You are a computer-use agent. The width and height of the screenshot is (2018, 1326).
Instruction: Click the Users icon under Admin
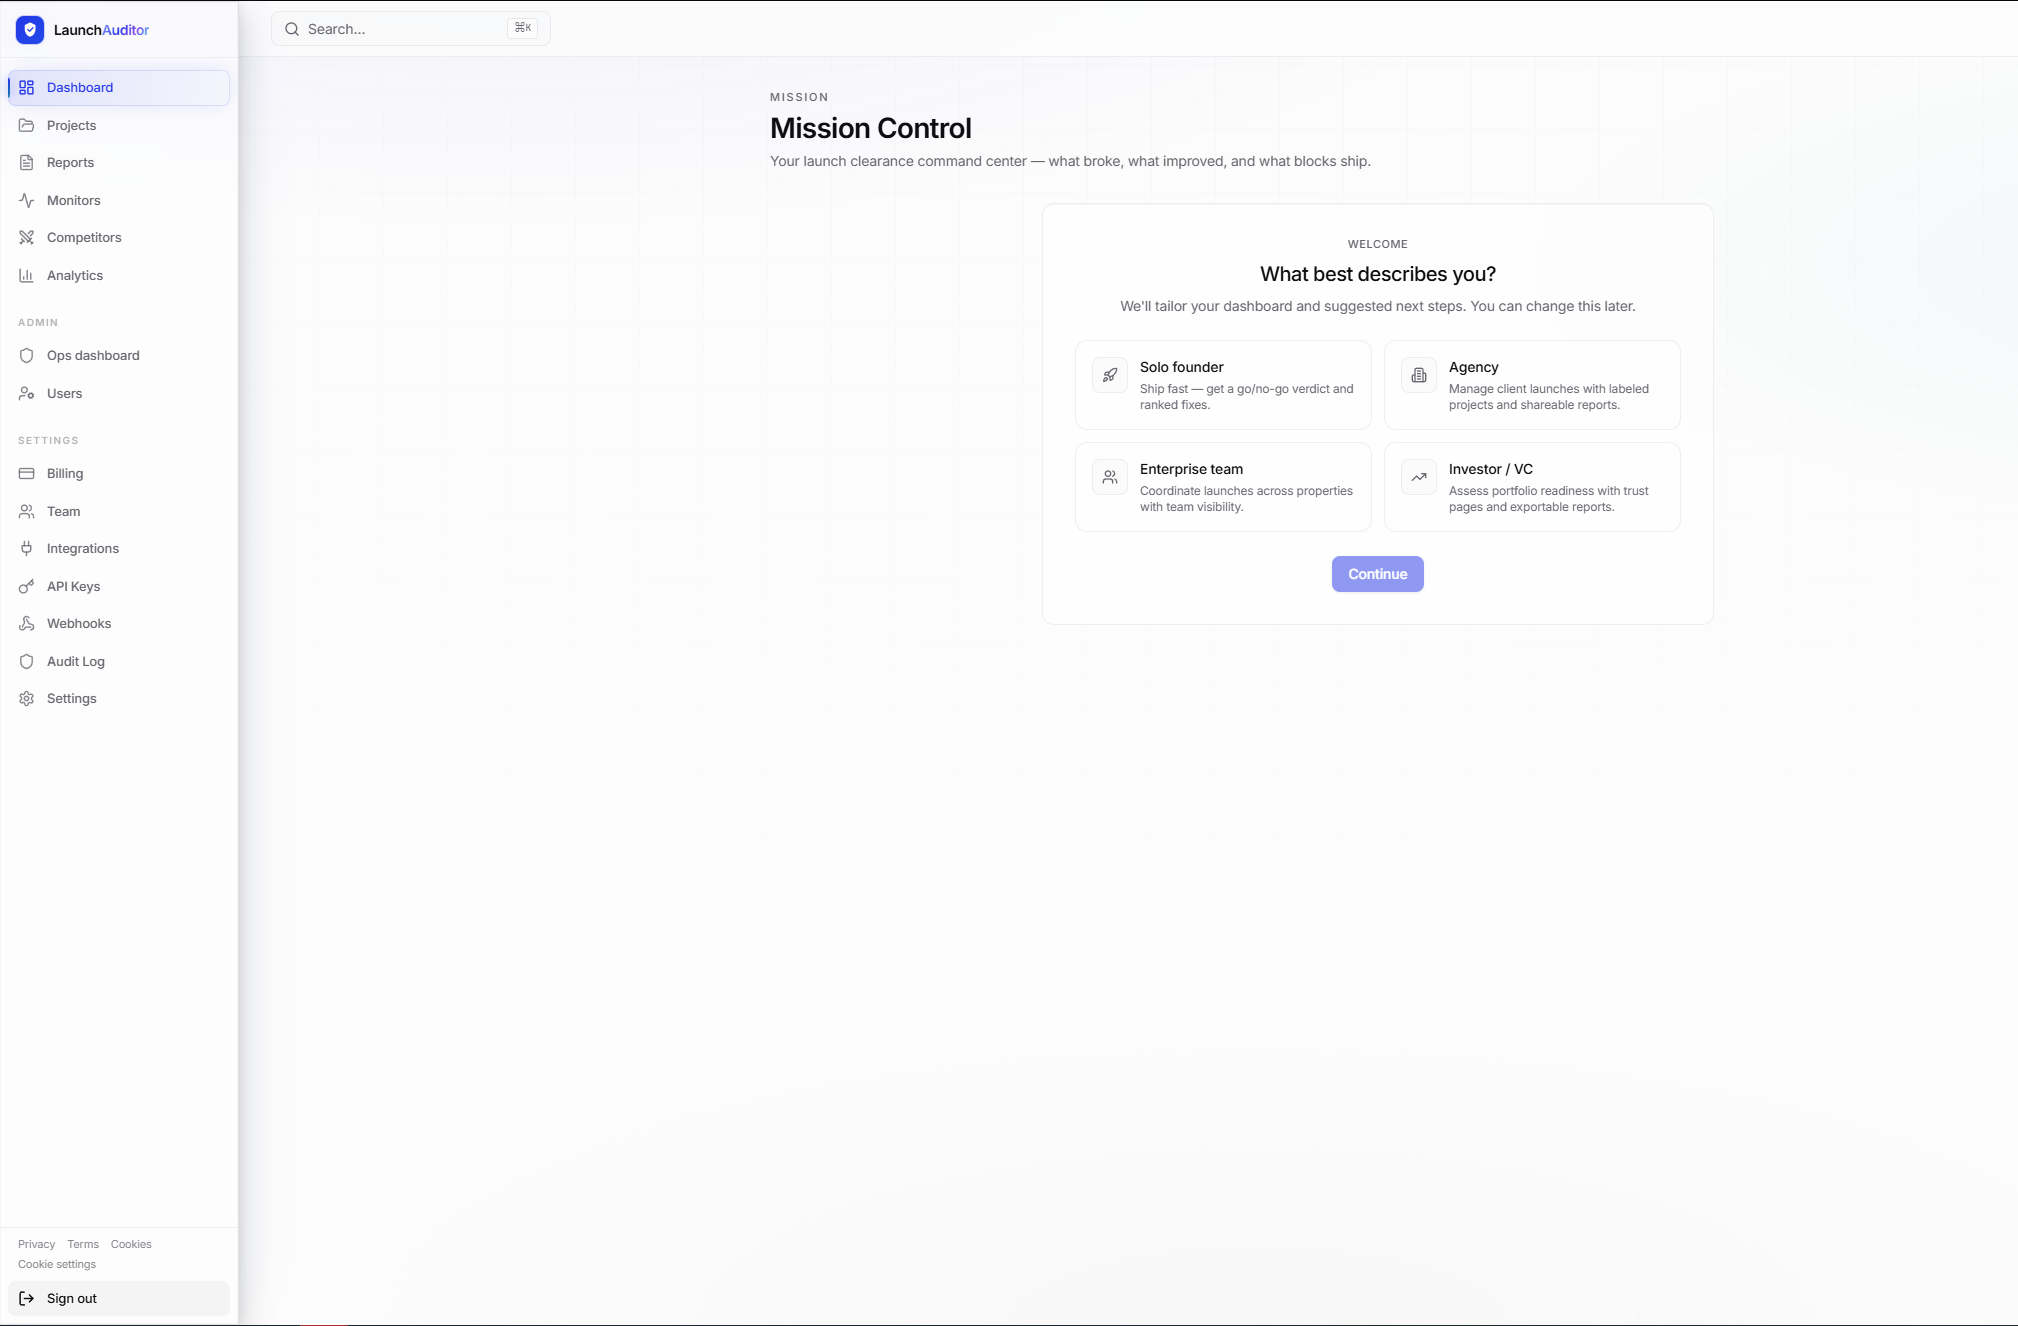27,394
